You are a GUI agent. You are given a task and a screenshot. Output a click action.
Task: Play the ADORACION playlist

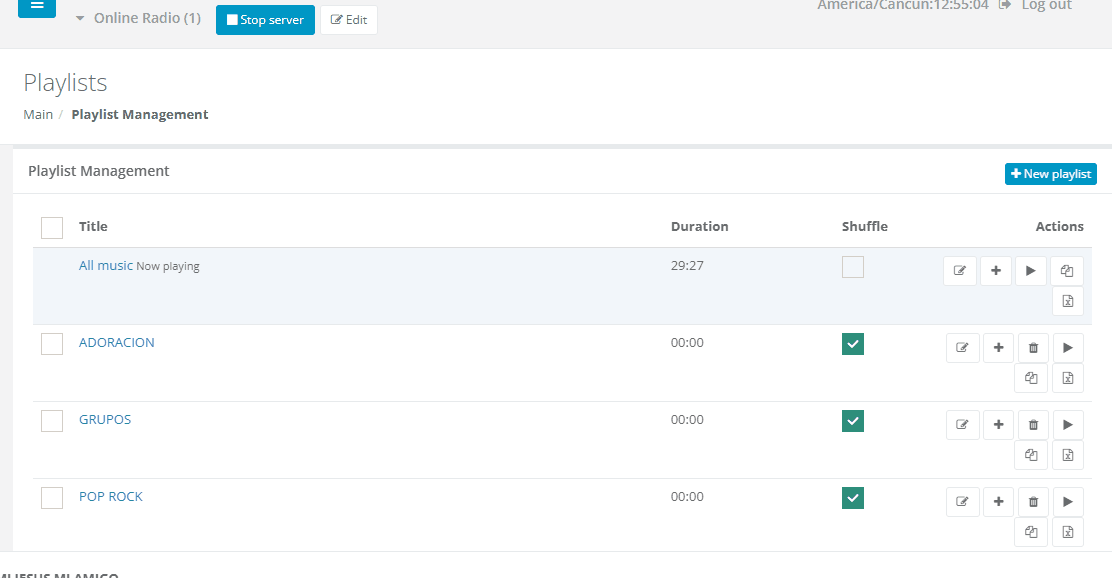[x=1068, y=348]
